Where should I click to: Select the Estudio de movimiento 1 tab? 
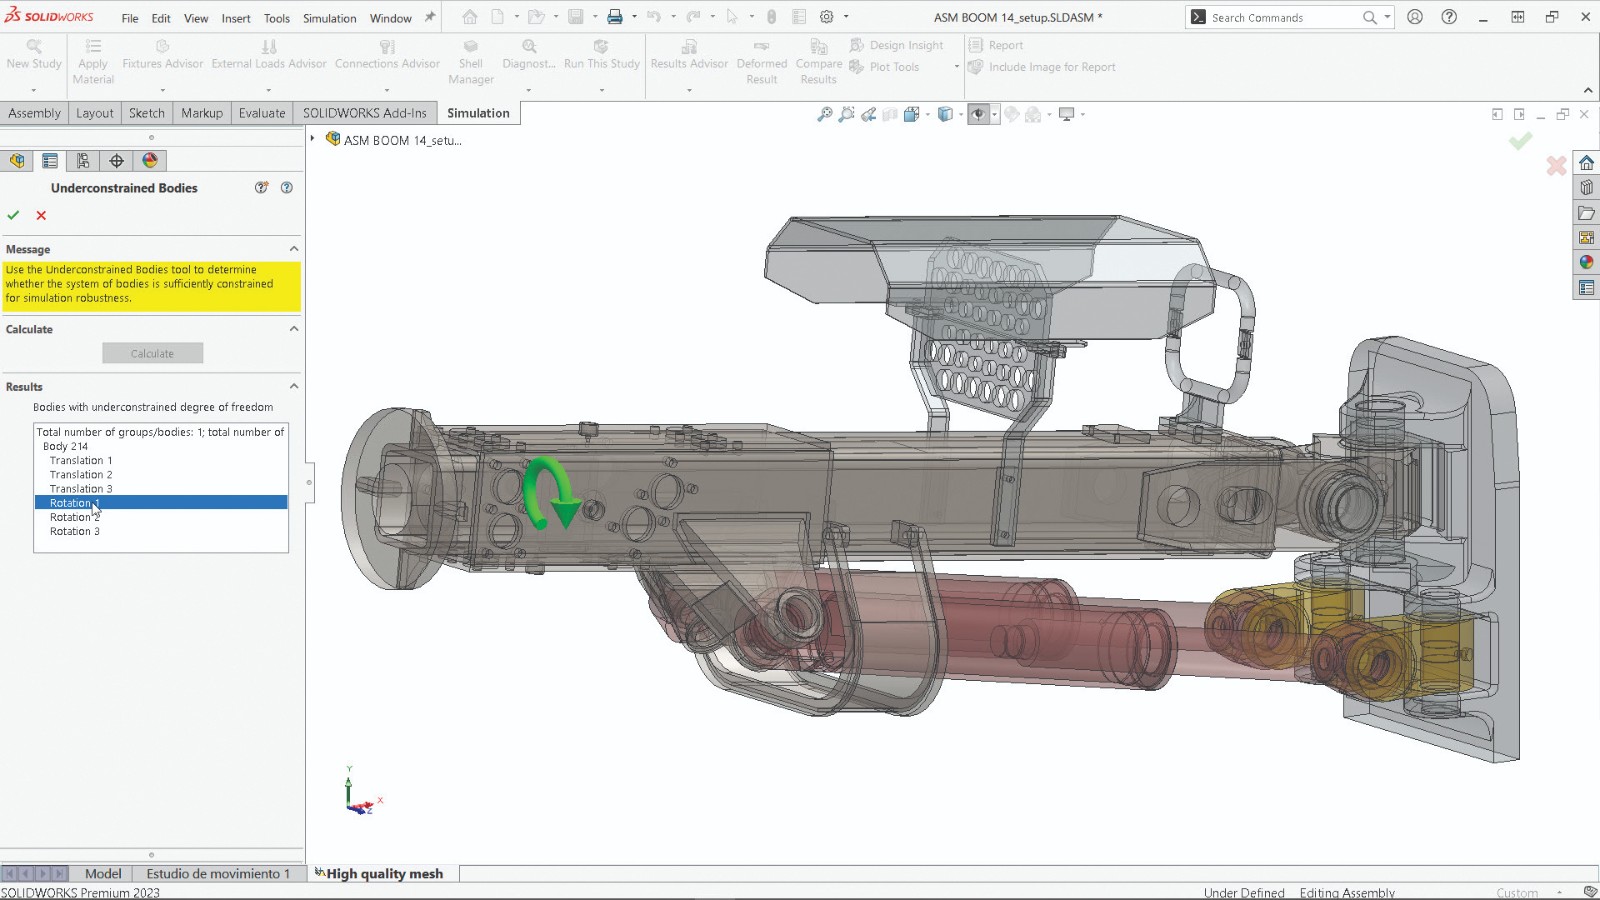tap(218, 873)
